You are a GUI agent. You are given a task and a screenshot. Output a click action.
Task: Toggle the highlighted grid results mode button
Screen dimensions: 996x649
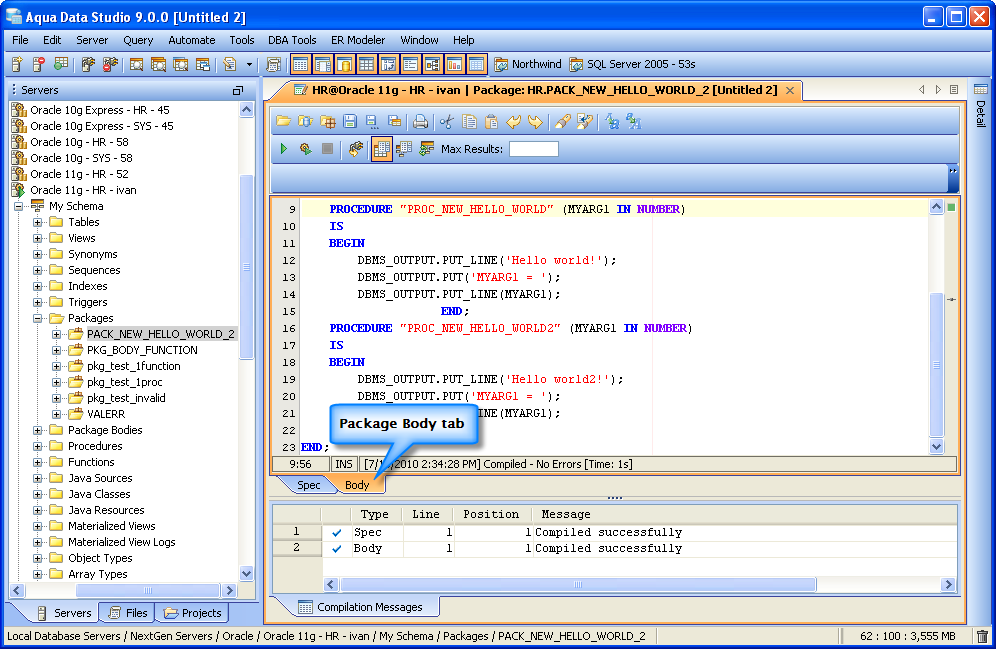(x=381, y=149)
